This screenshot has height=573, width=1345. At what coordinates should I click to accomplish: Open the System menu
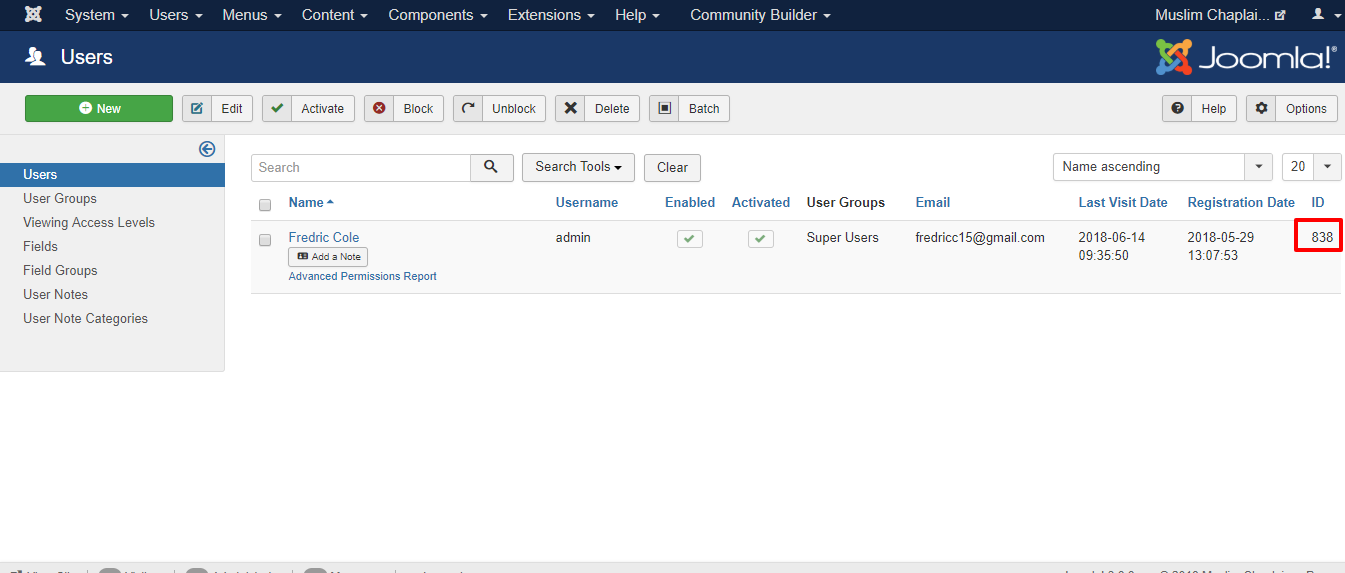coord(97,15)
